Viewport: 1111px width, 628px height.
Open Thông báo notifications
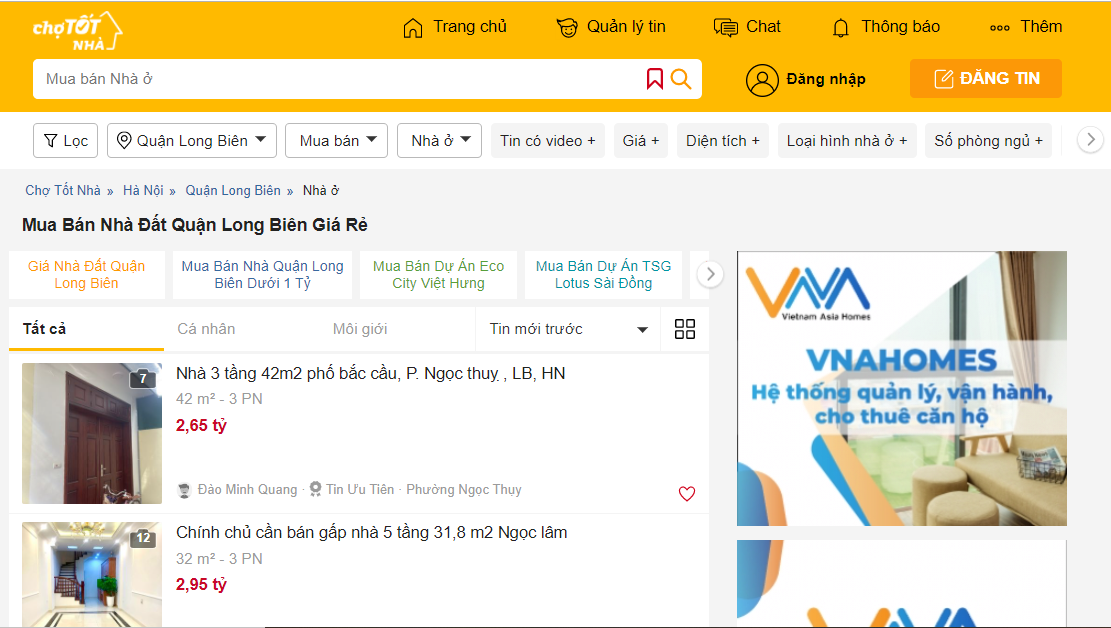885,27
